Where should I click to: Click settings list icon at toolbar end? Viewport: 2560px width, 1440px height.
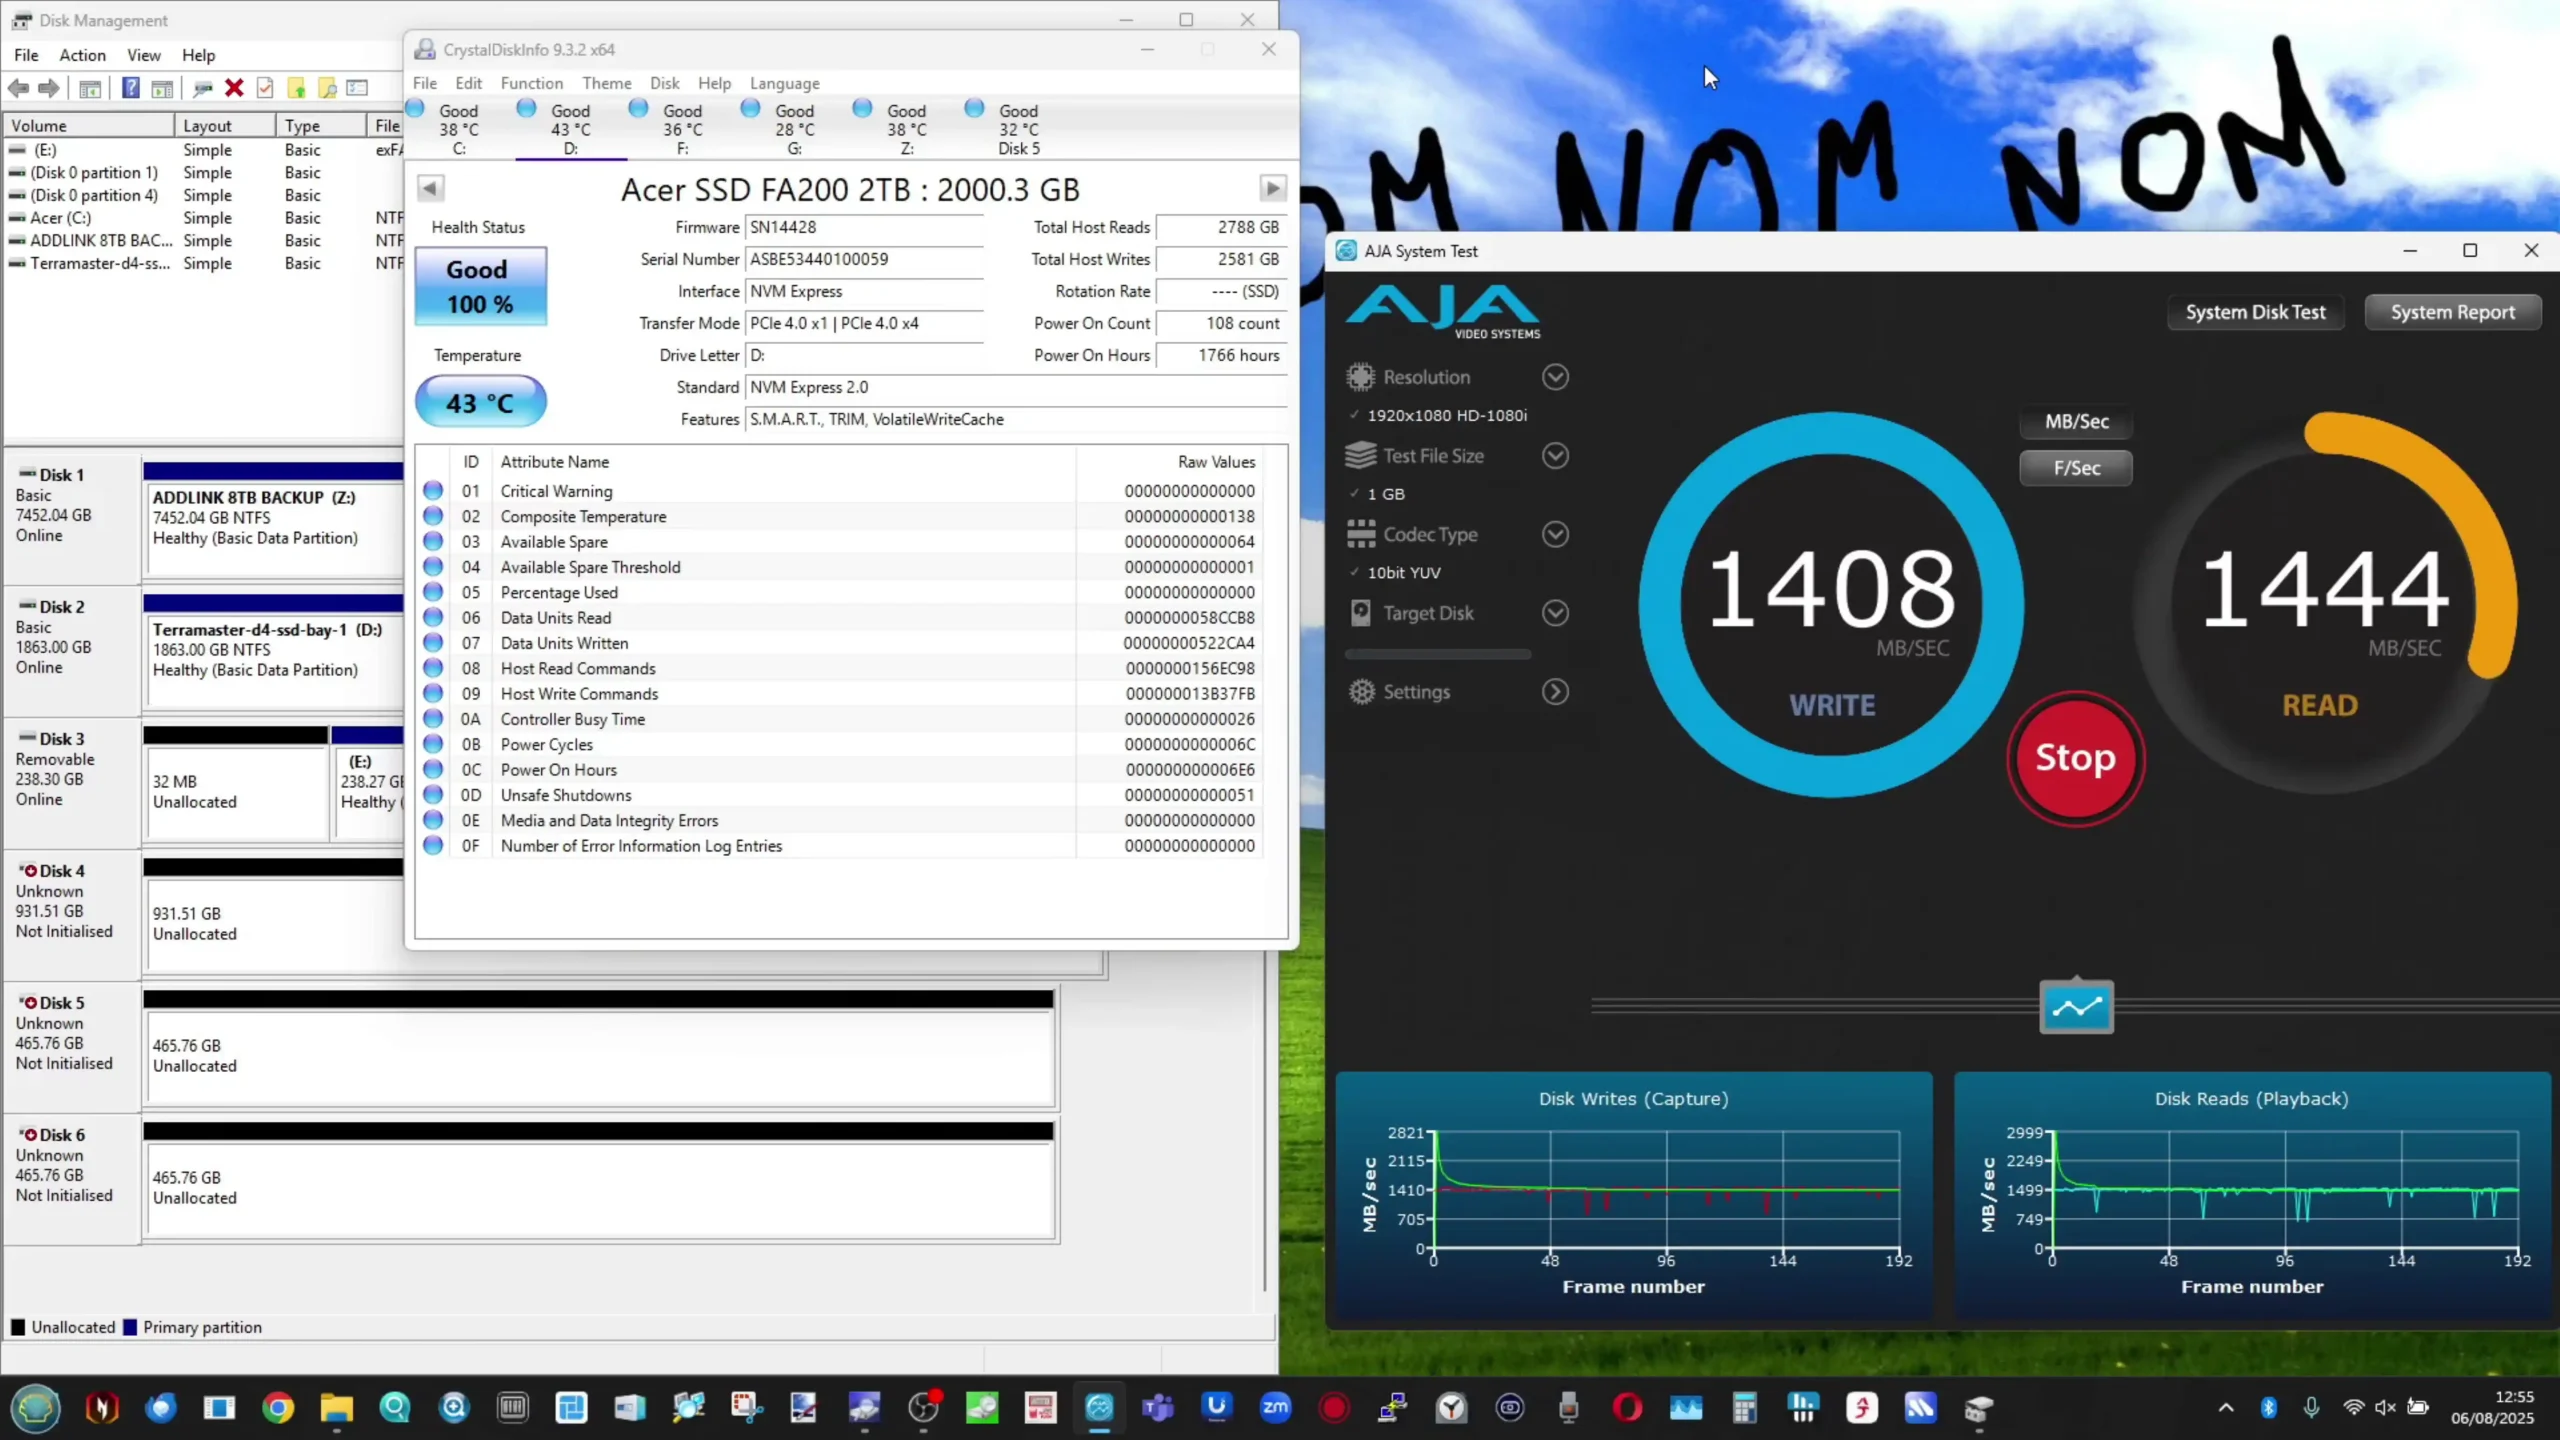pyautogui.click(x=357, y=88)
